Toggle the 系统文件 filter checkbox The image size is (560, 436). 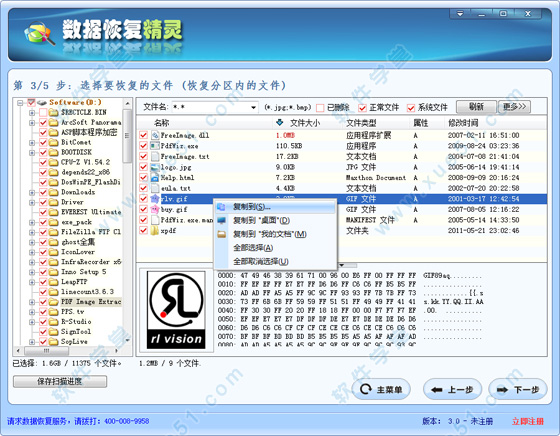coord(411,107)
